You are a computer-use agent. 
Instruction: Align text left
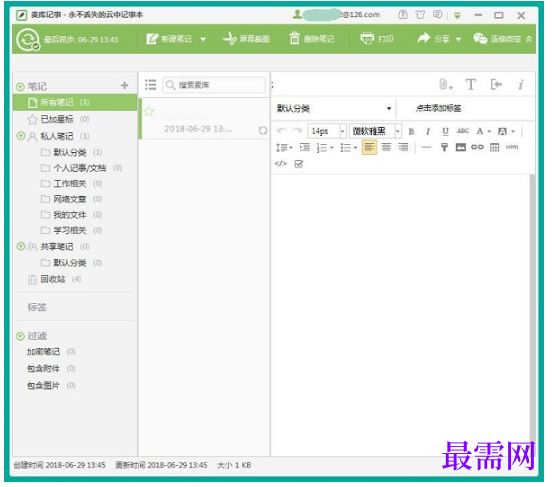coord(369,147)
